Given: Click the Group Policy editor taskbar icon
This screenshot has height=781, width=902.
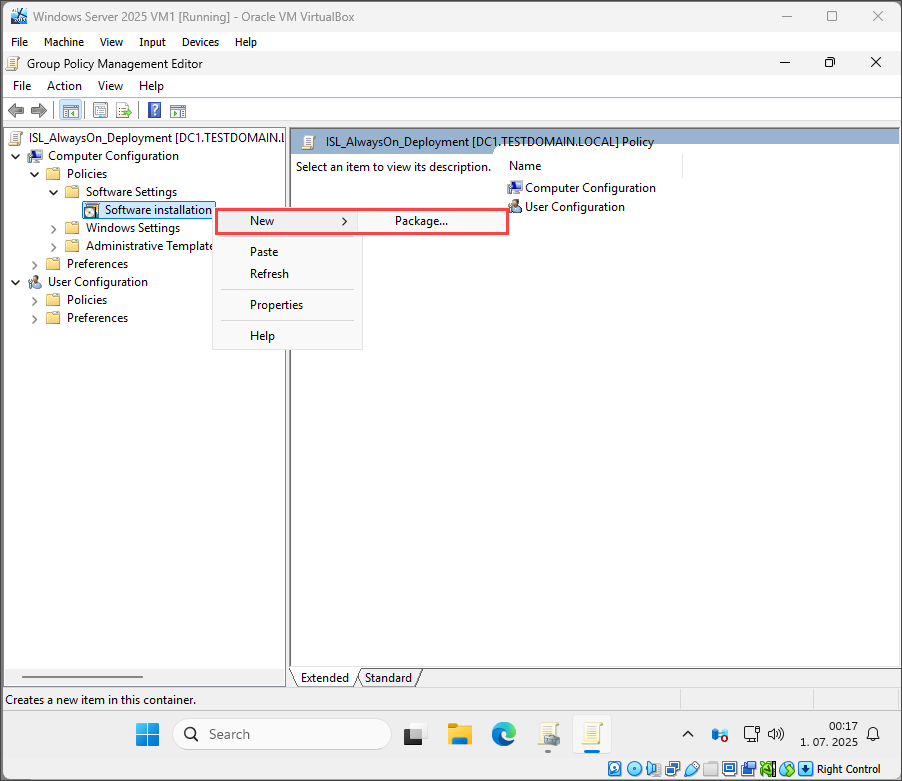Looking at the screenshot, I should [x=592, y=734].
